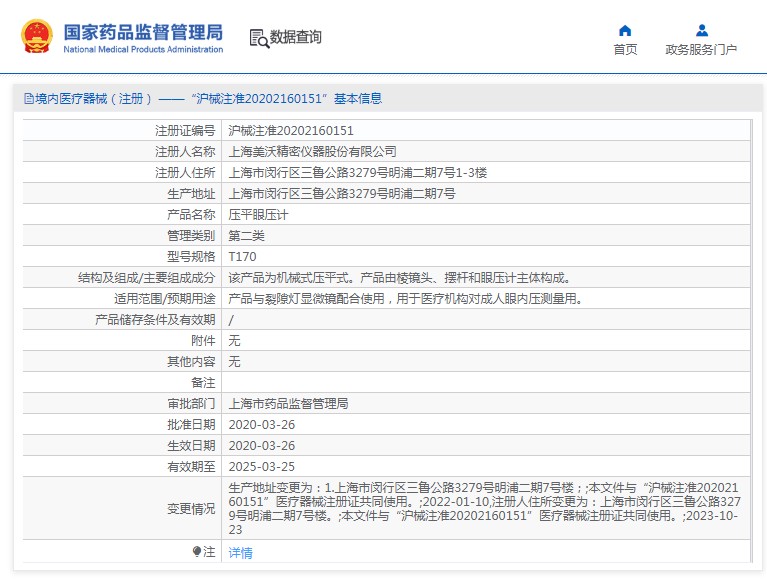The image size is (767, 579).
Task: Click the 政务服务门户 person icon
Action: (701, 30)
